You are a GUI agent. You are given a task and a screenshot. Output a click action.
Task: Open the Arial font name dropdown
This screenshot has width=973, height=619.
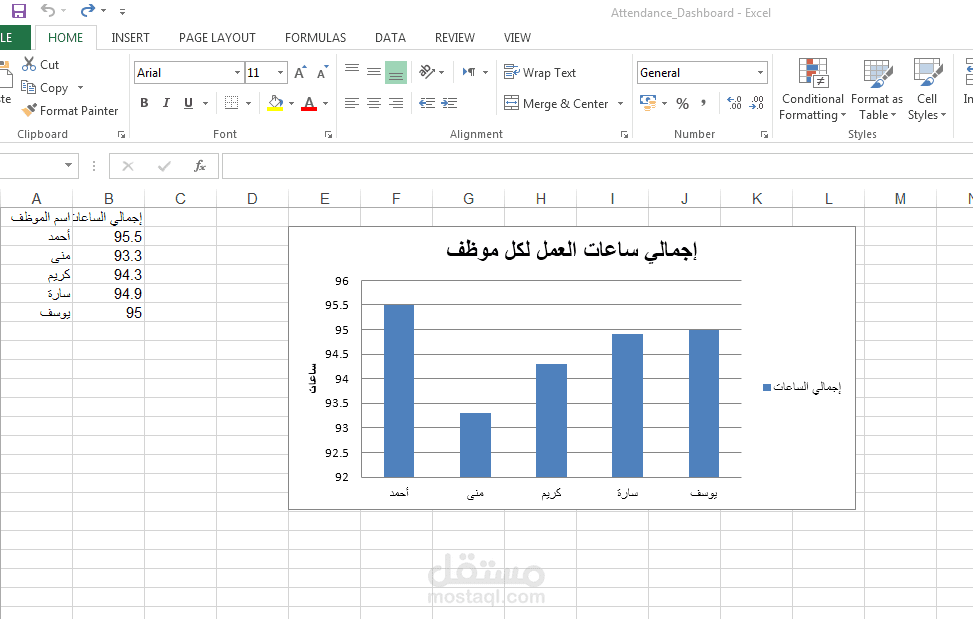(x=237, y=73)
